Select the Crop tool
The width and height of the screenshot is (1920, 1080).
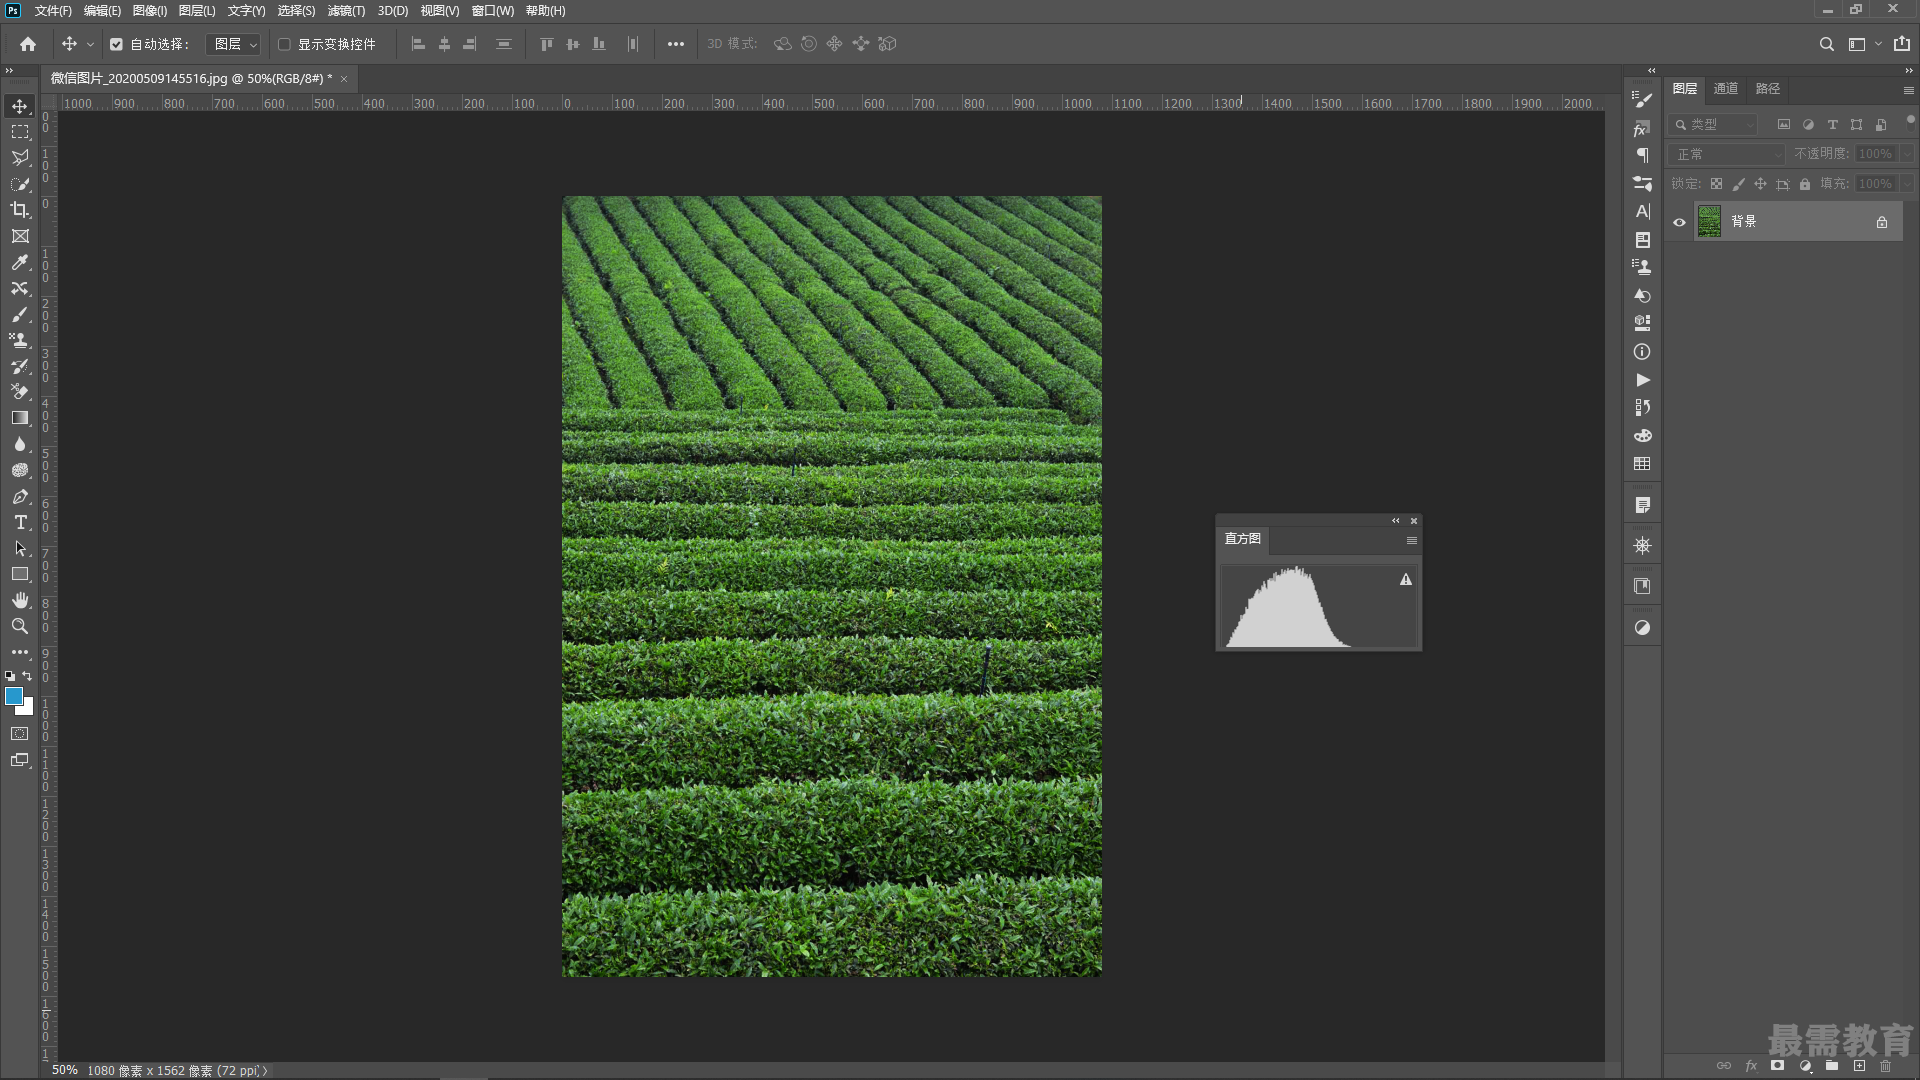(20, 210)
